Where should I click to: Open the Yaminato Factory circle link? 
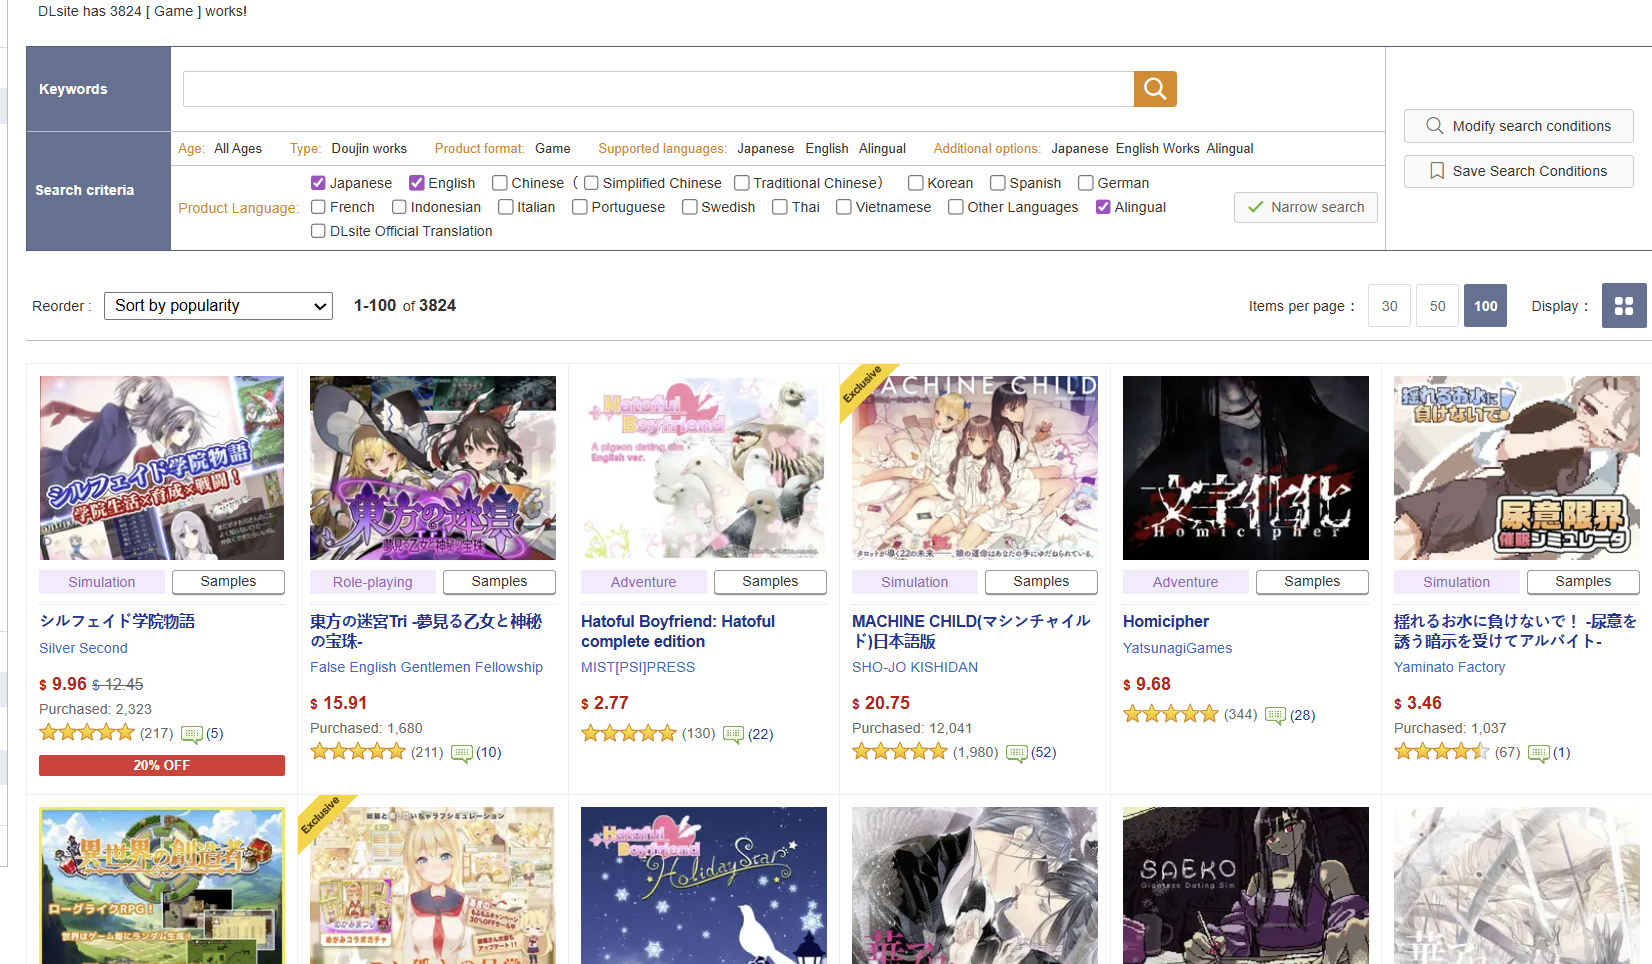tap(1449, 667)
